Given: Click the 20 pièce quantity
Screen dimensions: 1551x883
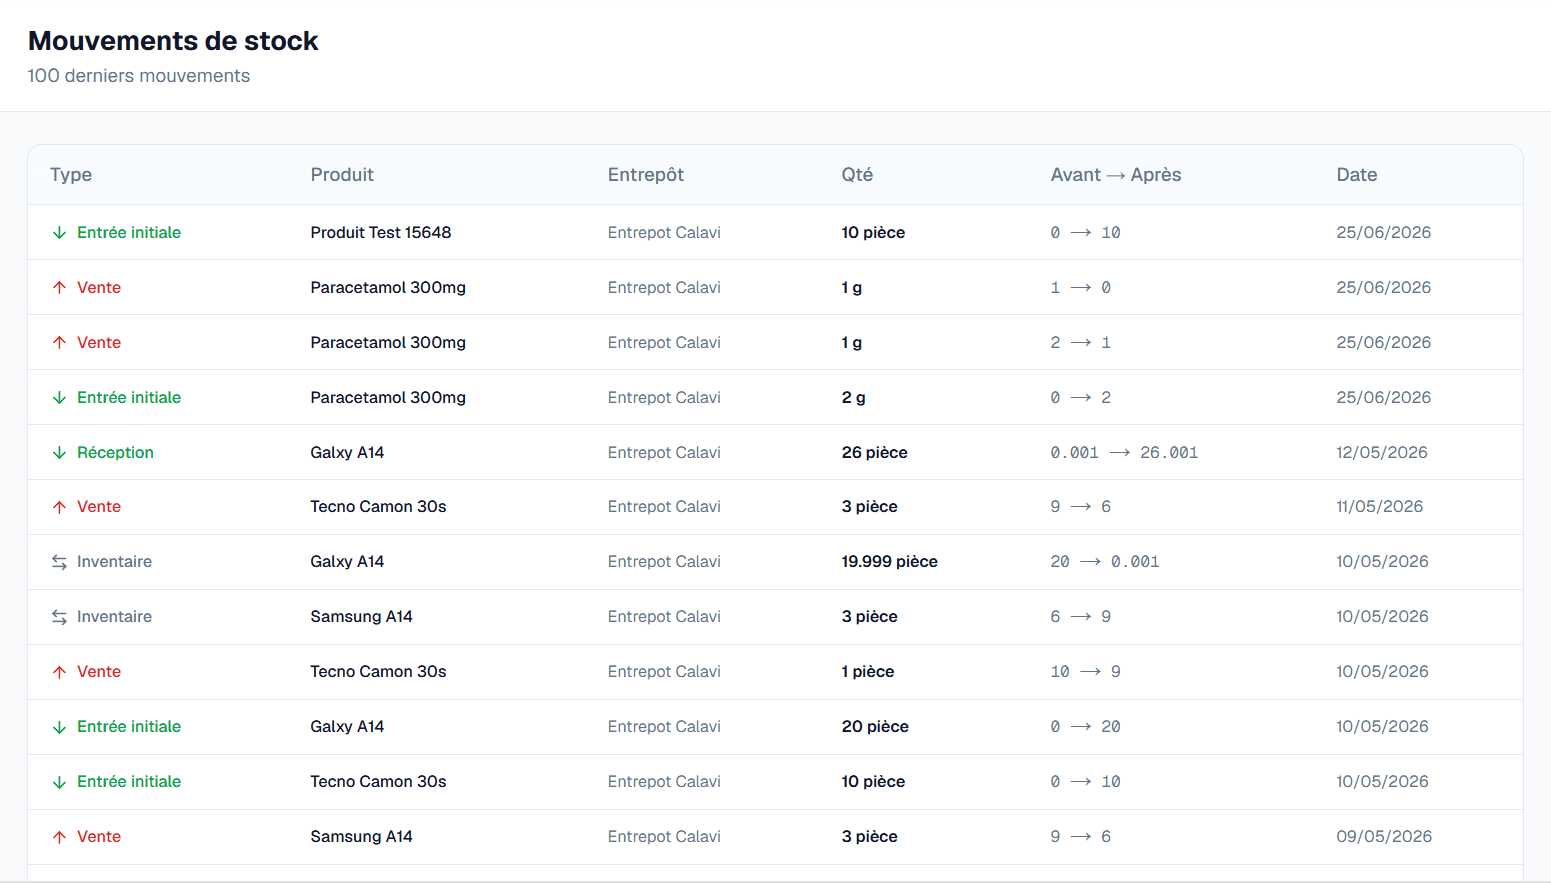Looking at the screenshot, I should pyautogui.click(x=875, y=726).
